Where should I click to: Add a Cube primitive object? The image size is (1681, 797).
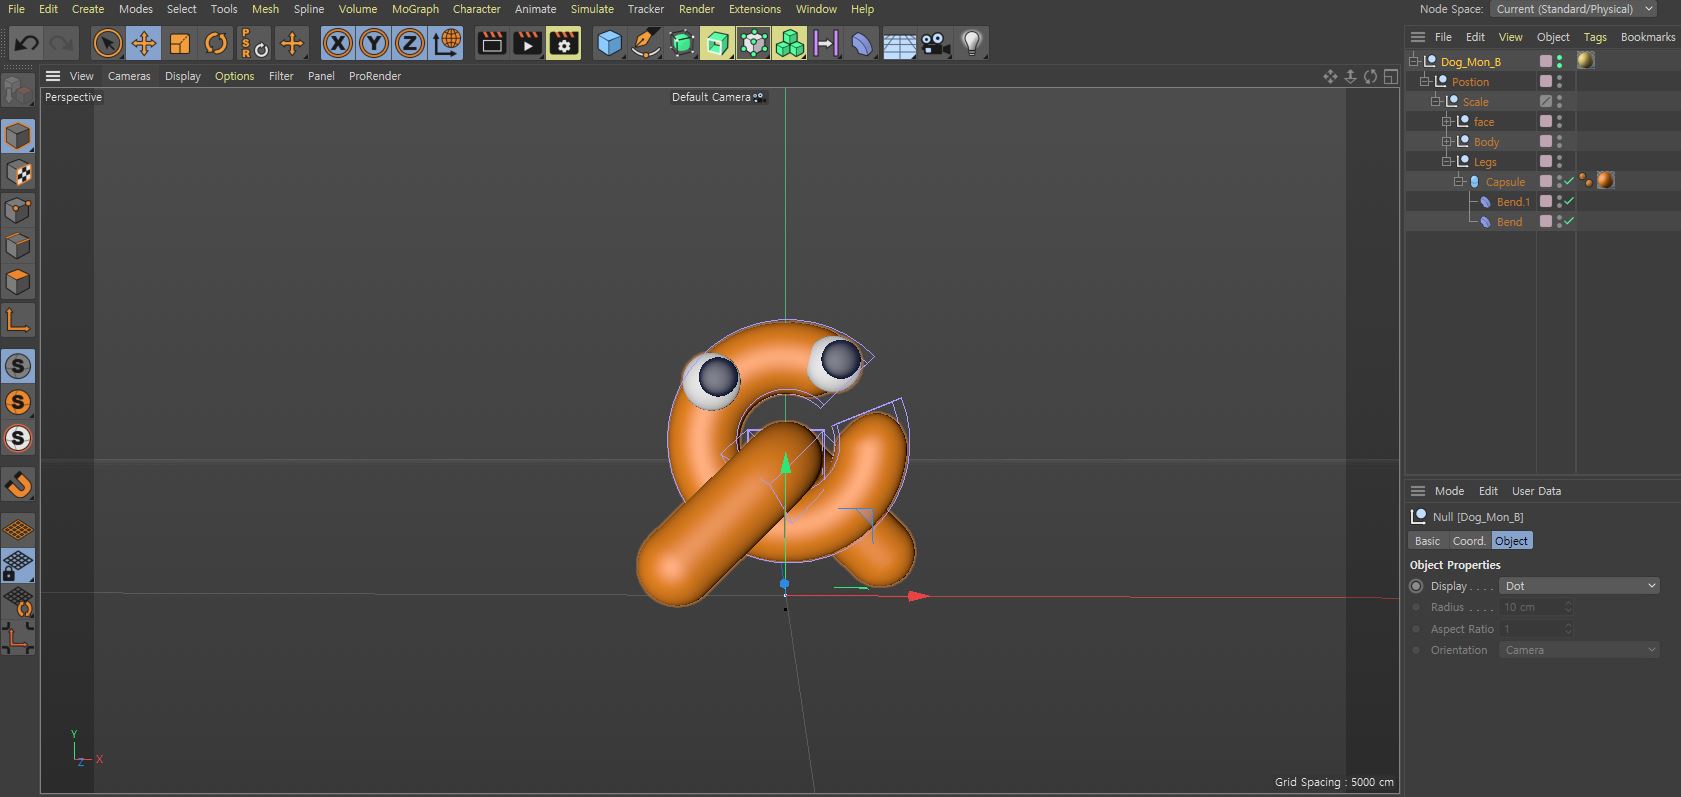[x=609, y=43]
